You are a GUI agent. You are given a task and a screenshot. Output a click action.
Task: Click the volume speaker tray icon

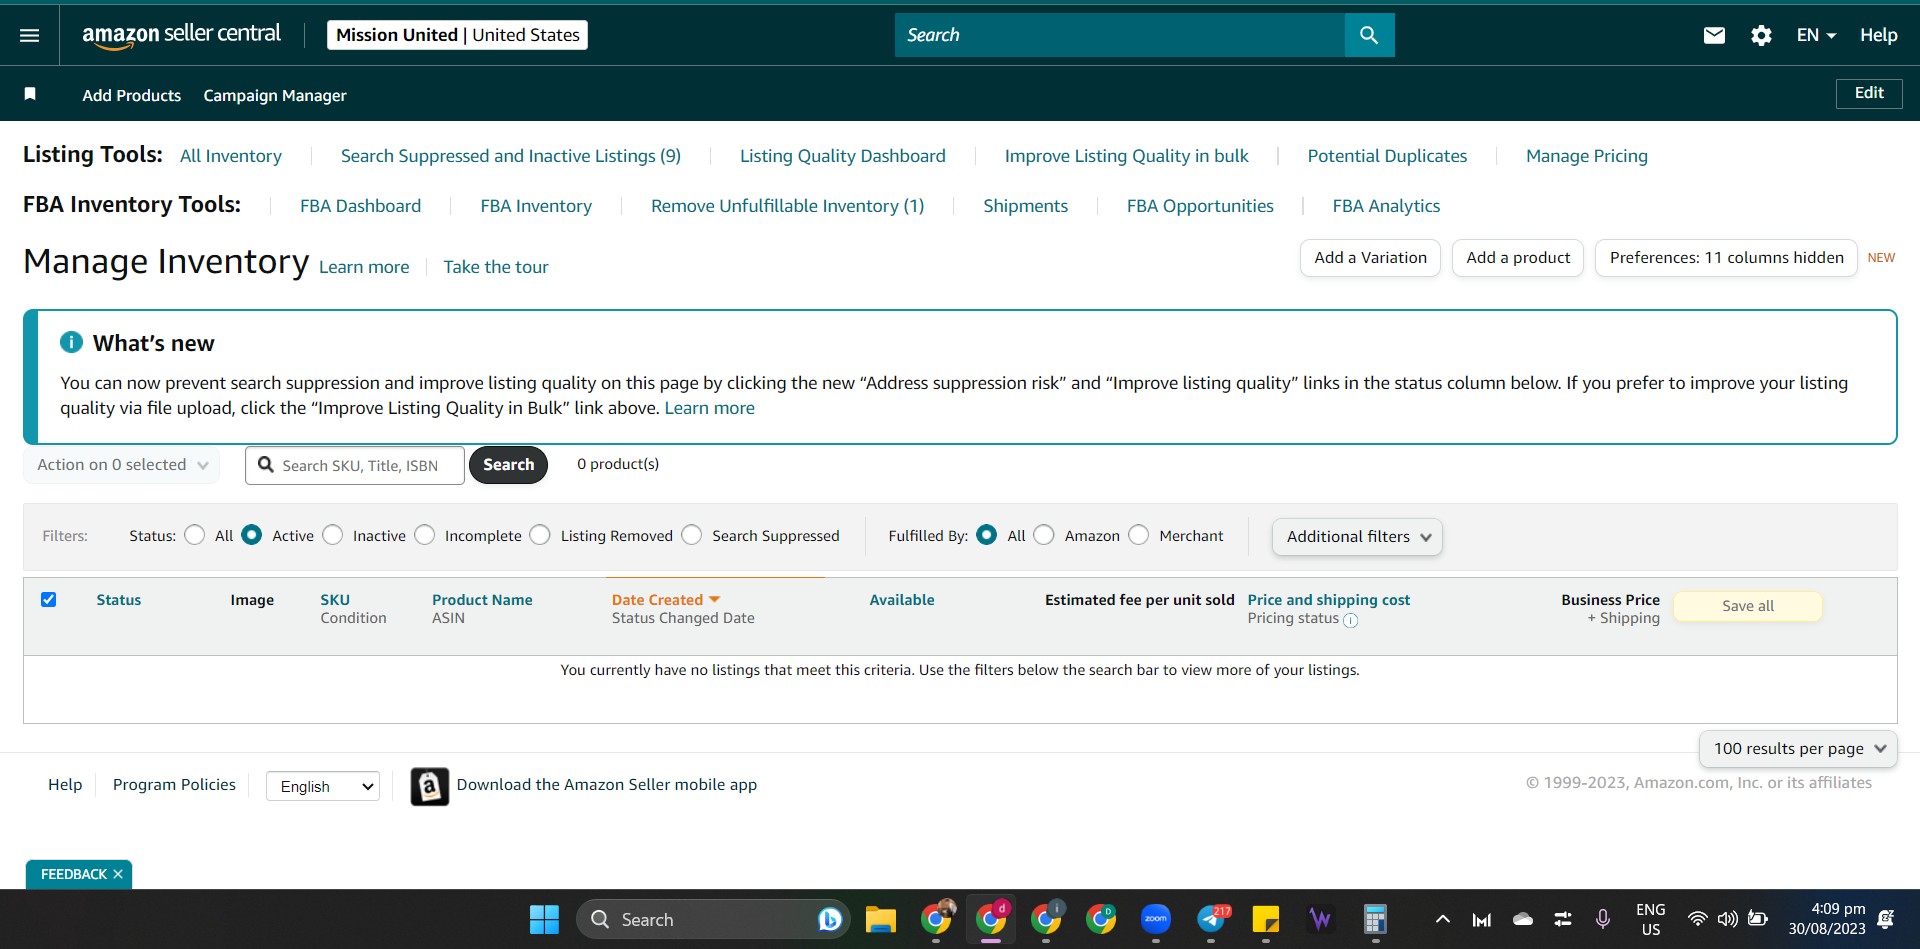click(1727, 919)
